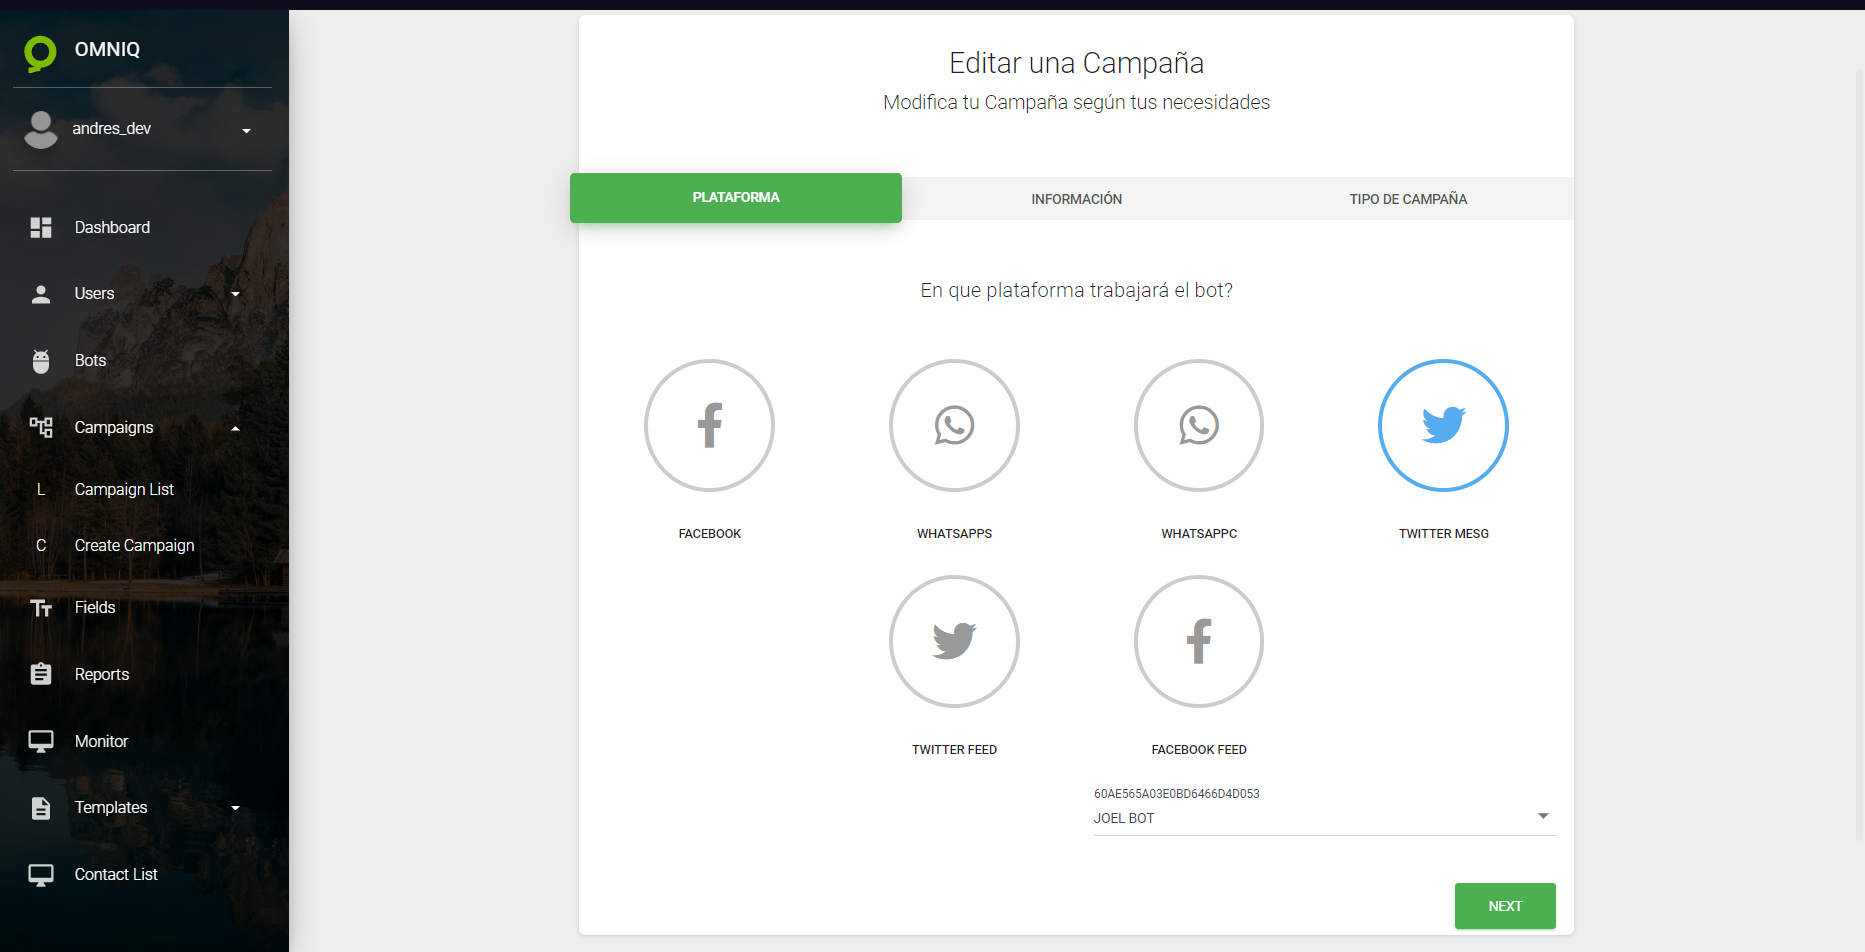Viewport: 1865px width, 952px height.
Task: Open the Dashboard sidebar item
Action: pos(112,228)
